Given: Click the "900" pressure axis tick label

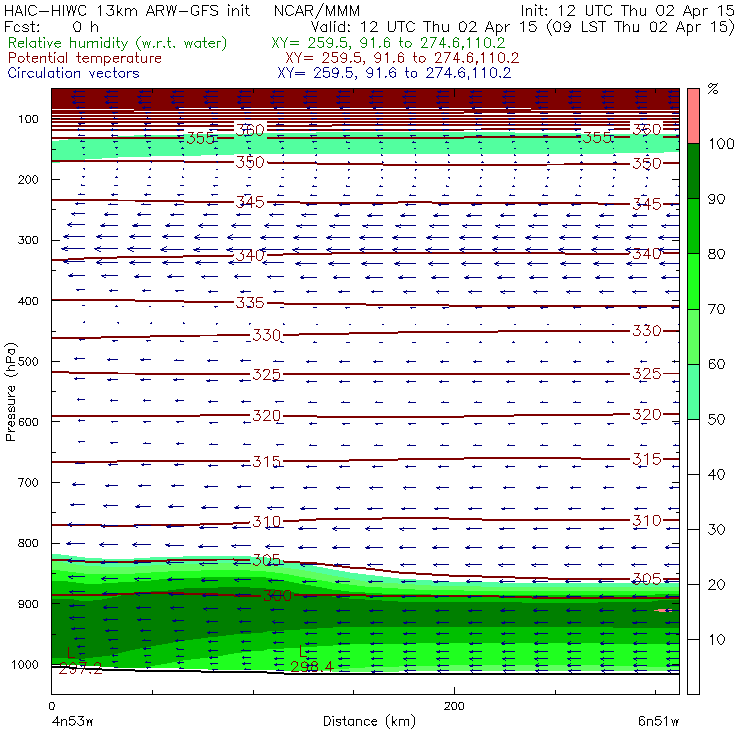Looking at the screenshot, I should pos(28,604).
